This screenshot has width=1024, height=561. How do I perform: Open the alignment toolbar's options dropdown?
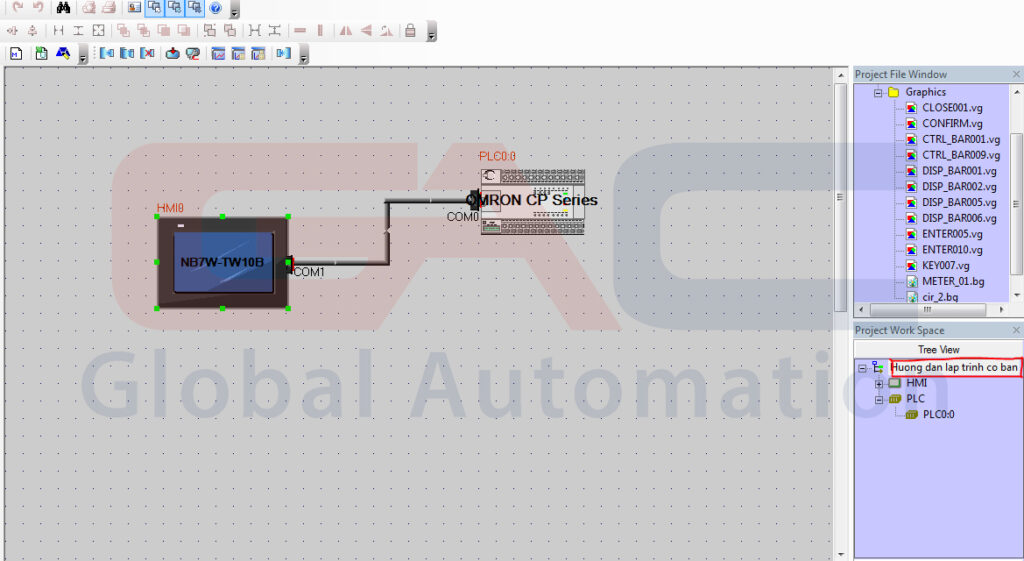pyautogui.click(x=431, y=33)
